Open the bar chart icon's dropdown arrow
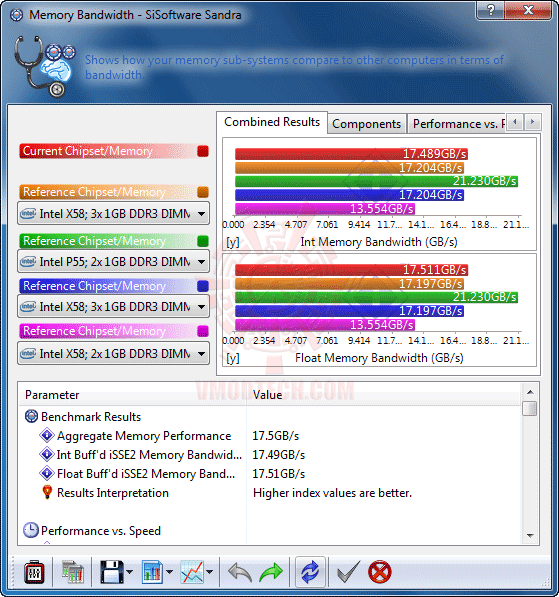The height and width of the screenshot is (597, 559). [x=169, y=572]
